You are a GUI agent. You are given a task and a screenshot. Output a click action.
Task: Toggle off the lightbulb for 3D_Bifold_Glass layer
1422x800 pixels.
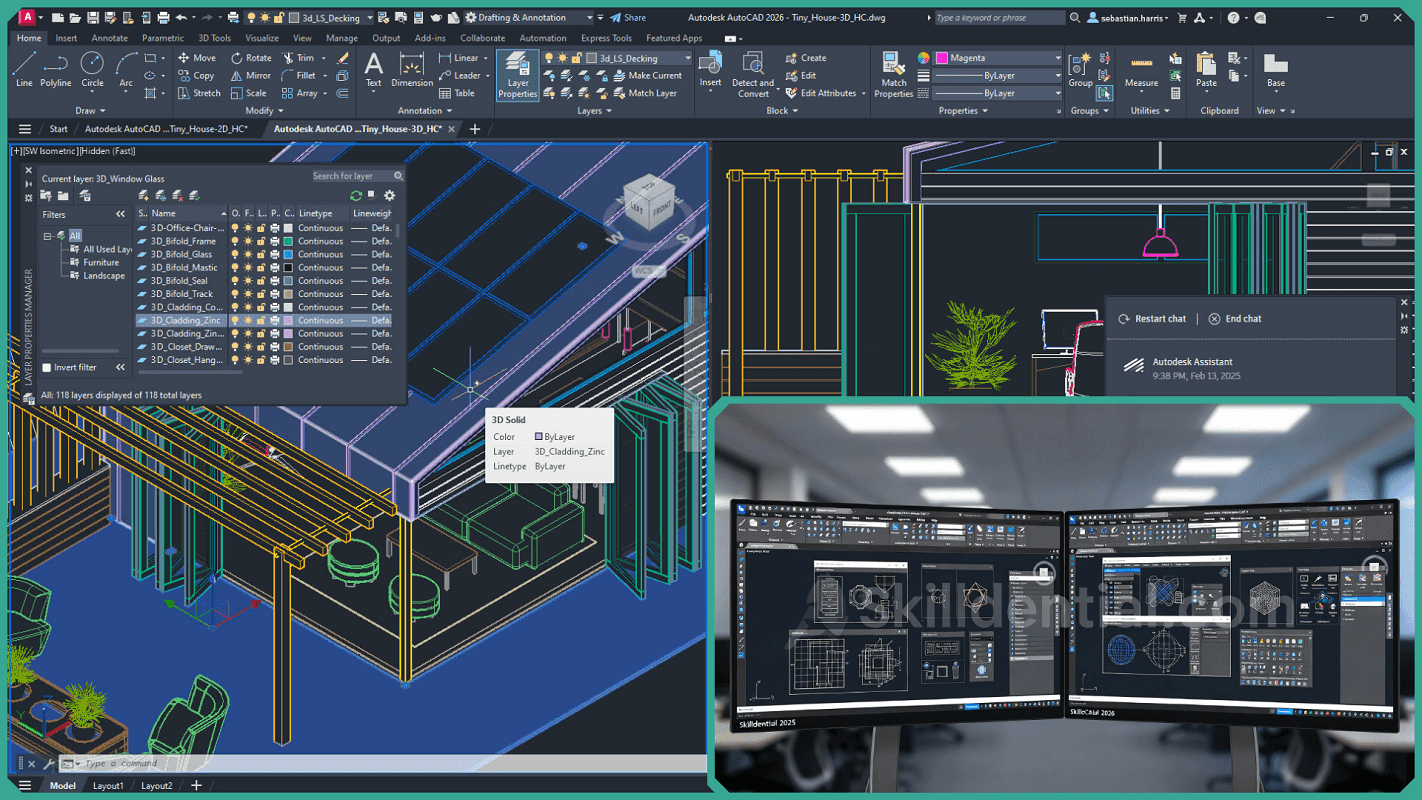[x=235, y=254]
